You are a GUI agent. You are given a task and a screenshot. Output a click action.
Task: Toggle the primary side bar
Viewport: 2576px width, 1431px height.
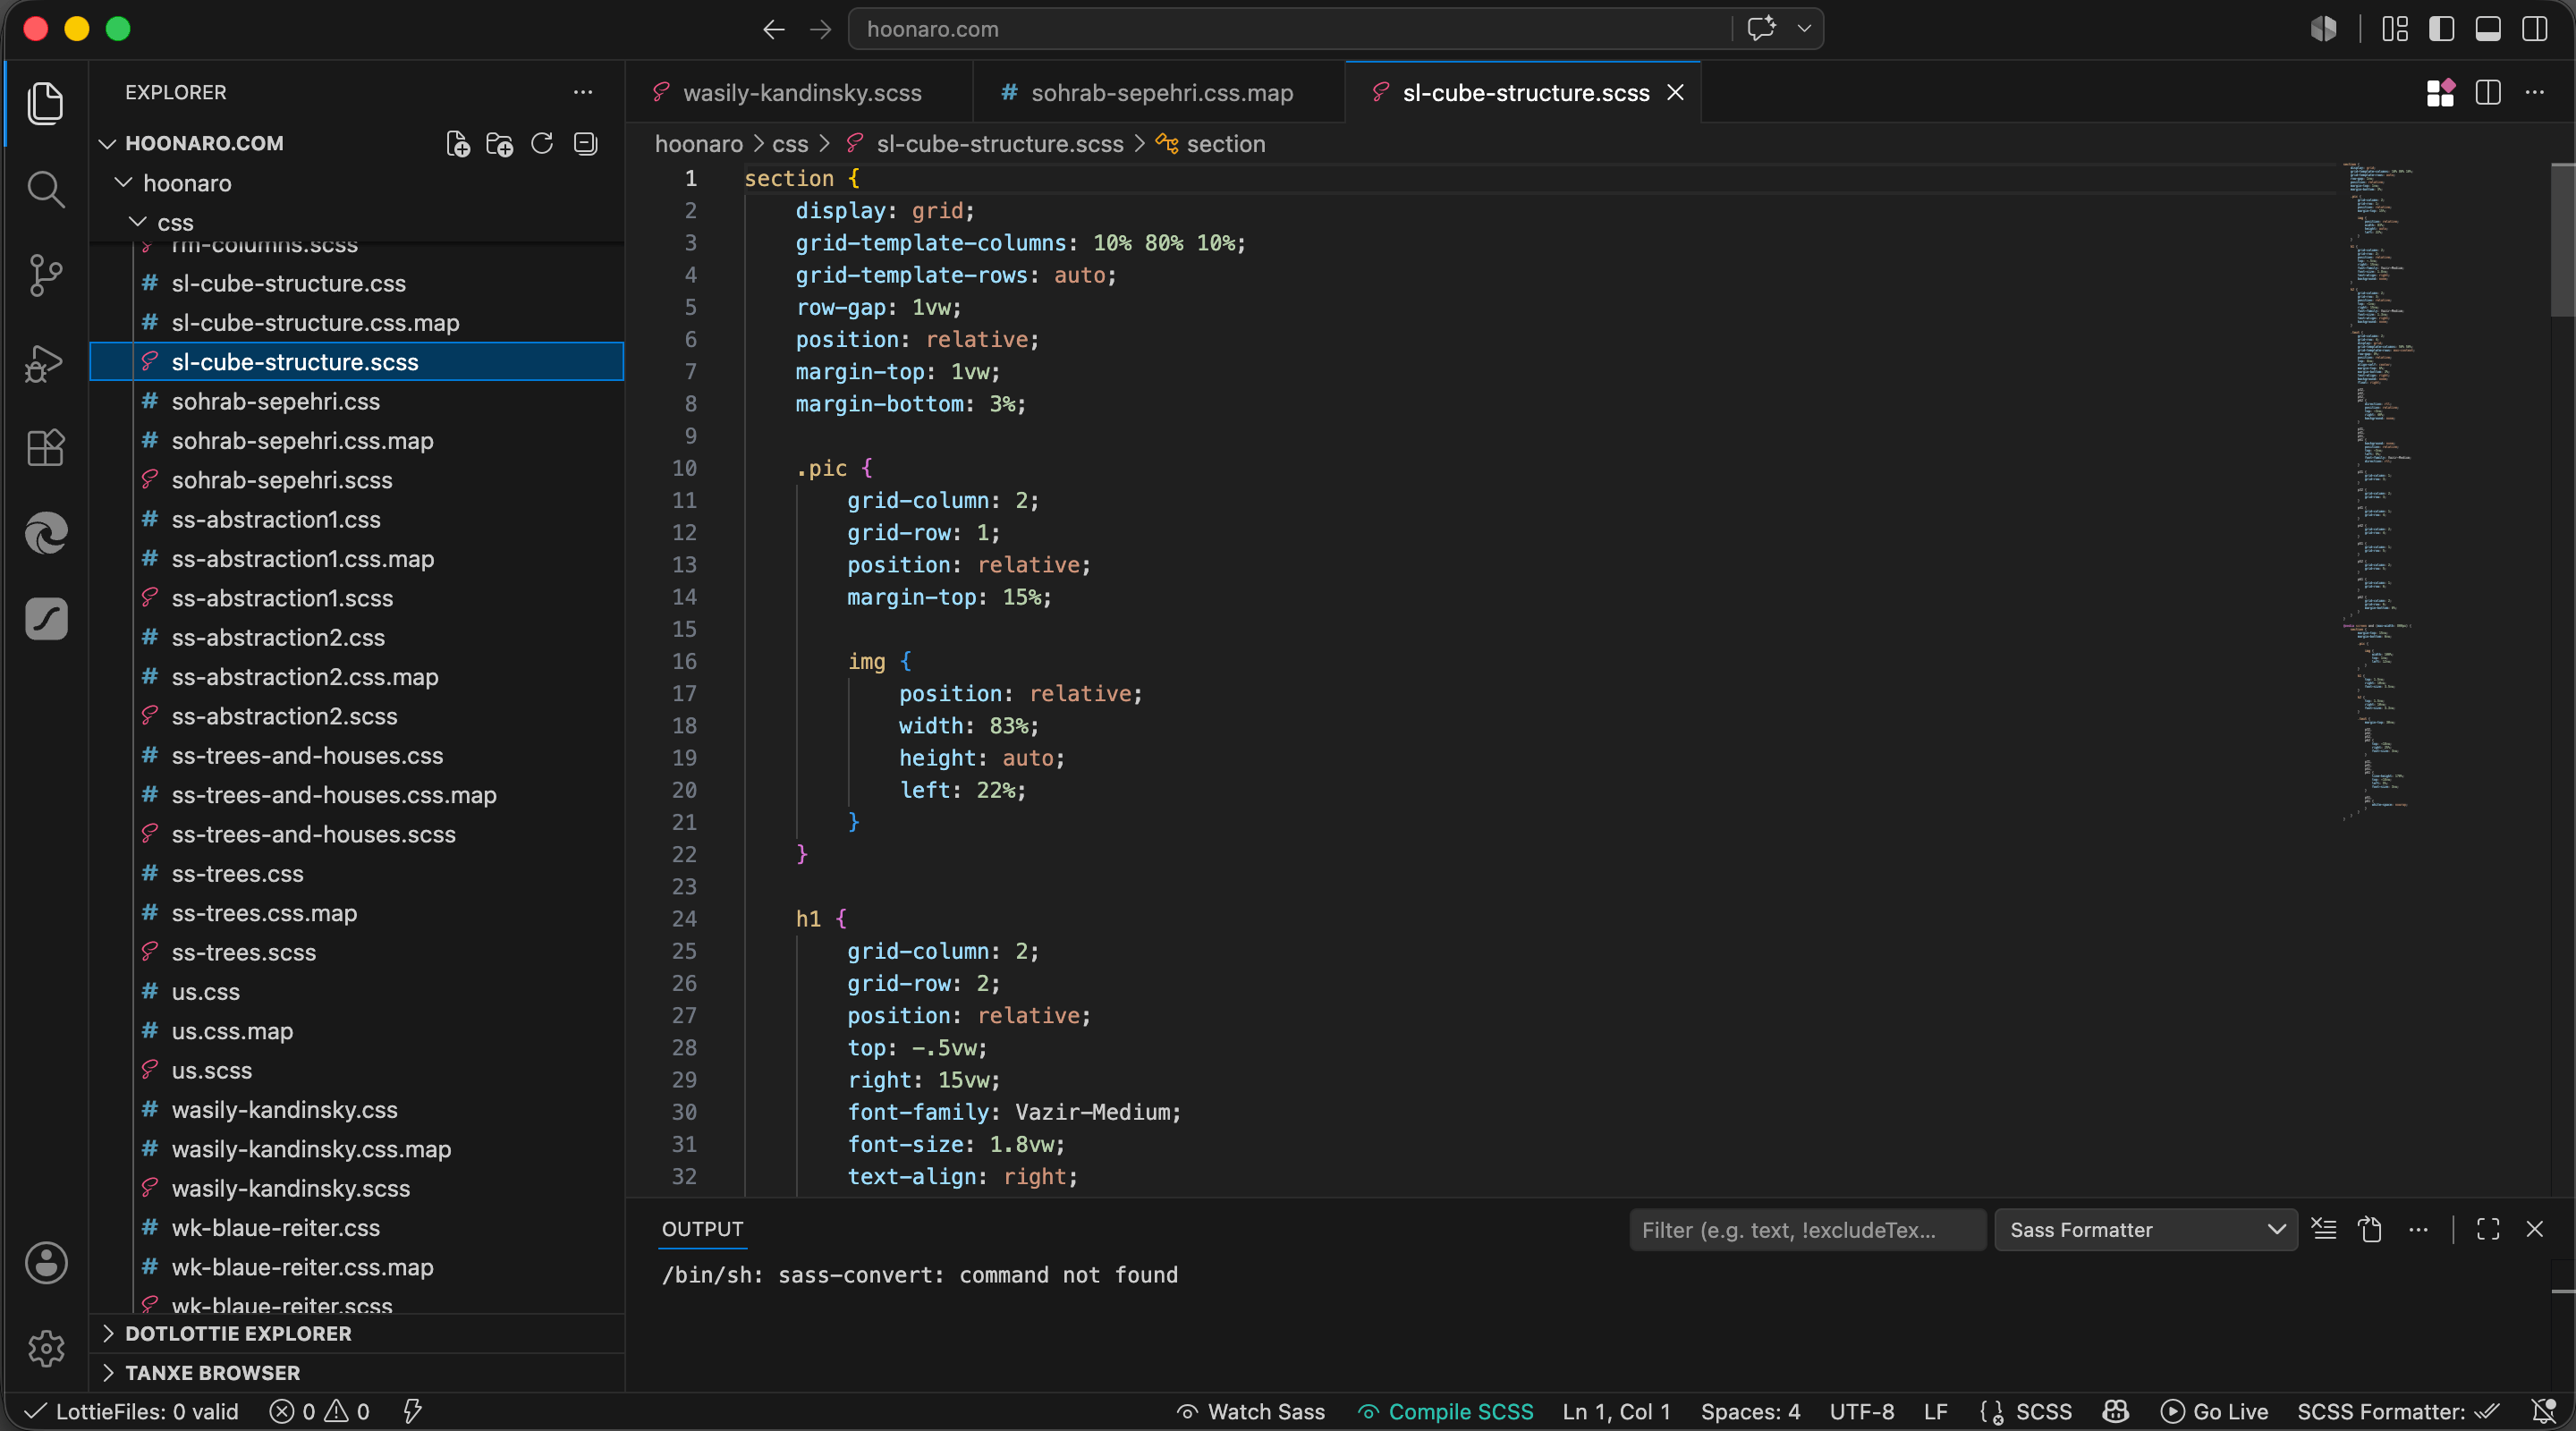pyautogui.click(x=2442, y=29)
